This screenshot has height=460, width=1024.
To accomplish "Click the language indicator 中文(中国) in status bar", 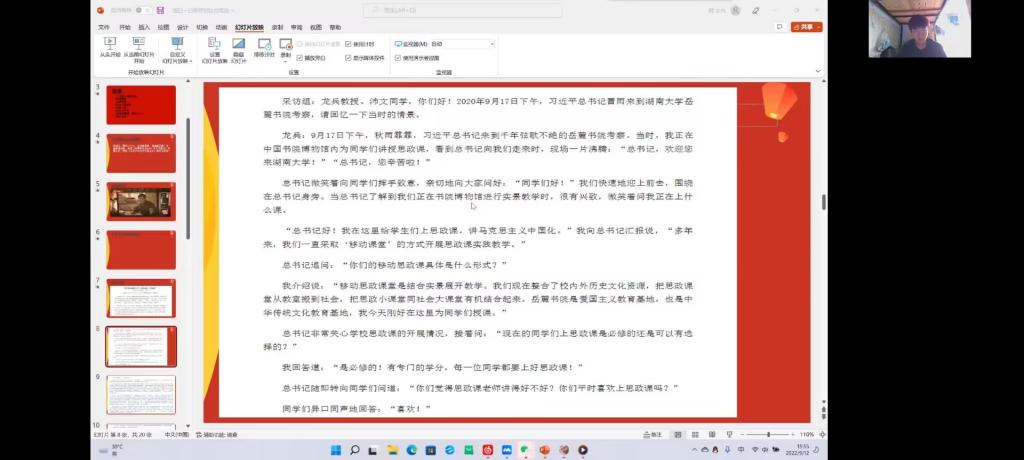I will [x=176, y=435].
